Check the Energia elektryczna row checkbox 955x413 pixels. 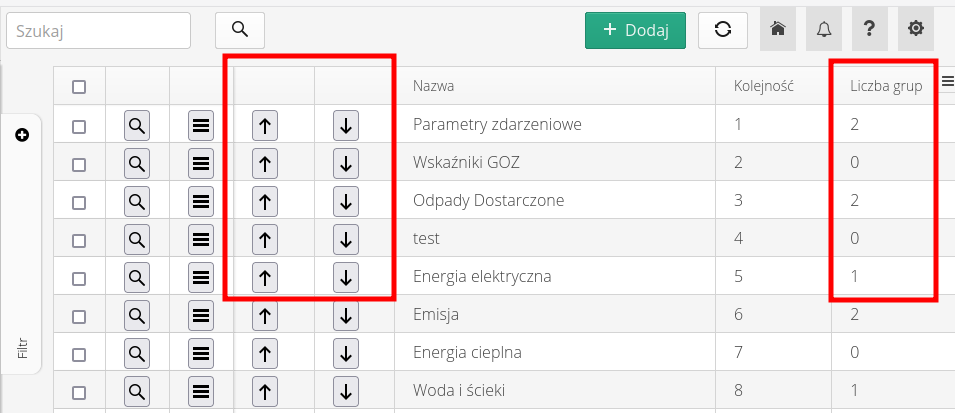(79, 277)
